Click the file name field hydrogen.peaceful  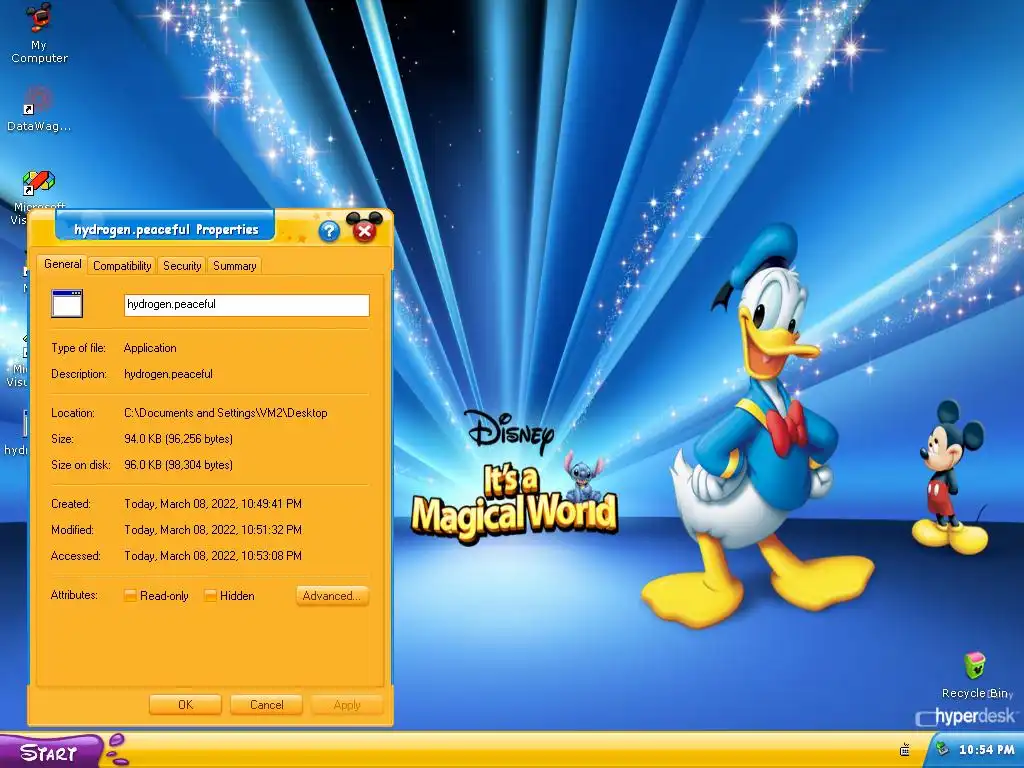[247, 305]
